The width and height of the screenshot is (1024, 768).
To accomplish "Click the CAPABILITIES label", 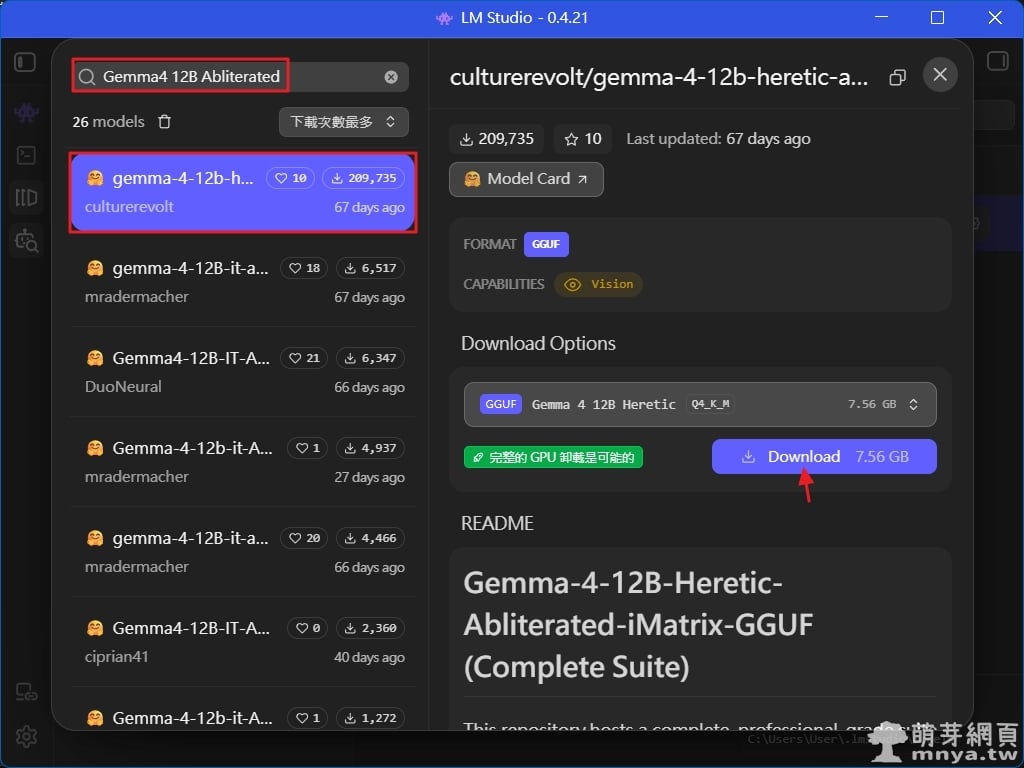I will coord(504,285).
